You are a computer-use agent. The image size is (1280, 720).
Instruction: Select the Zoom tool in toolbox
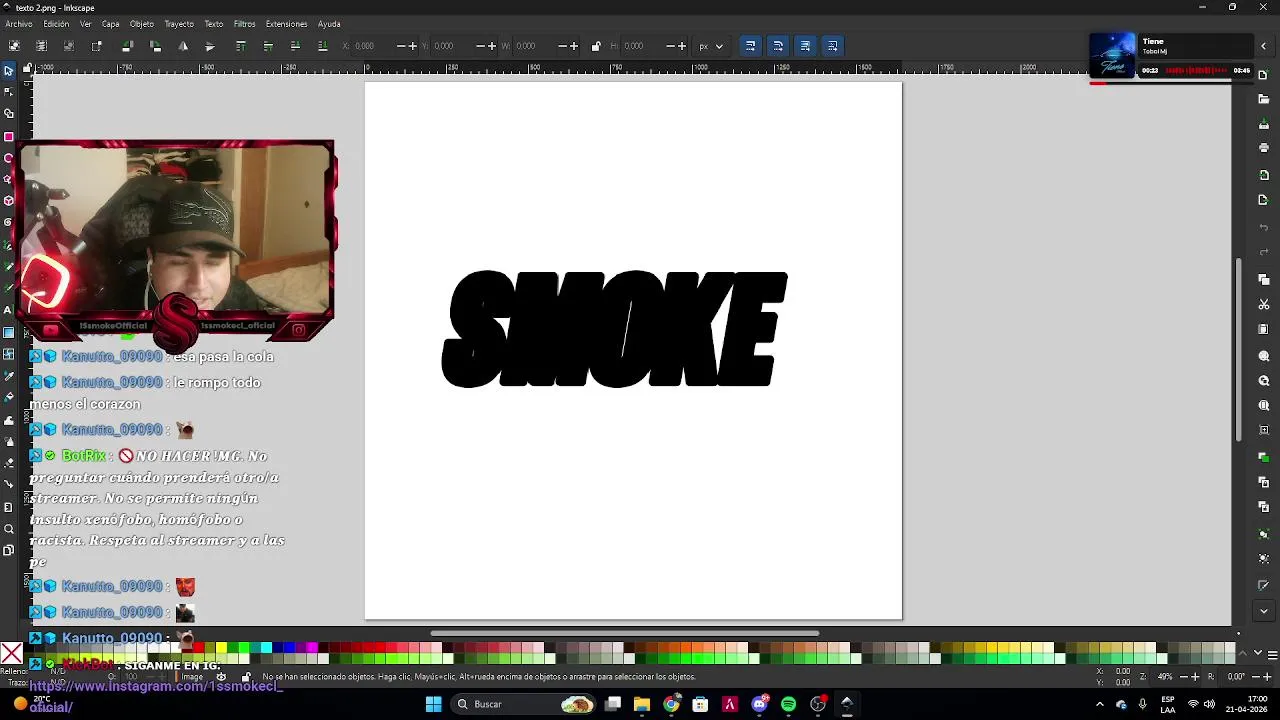tap(9, 529)
